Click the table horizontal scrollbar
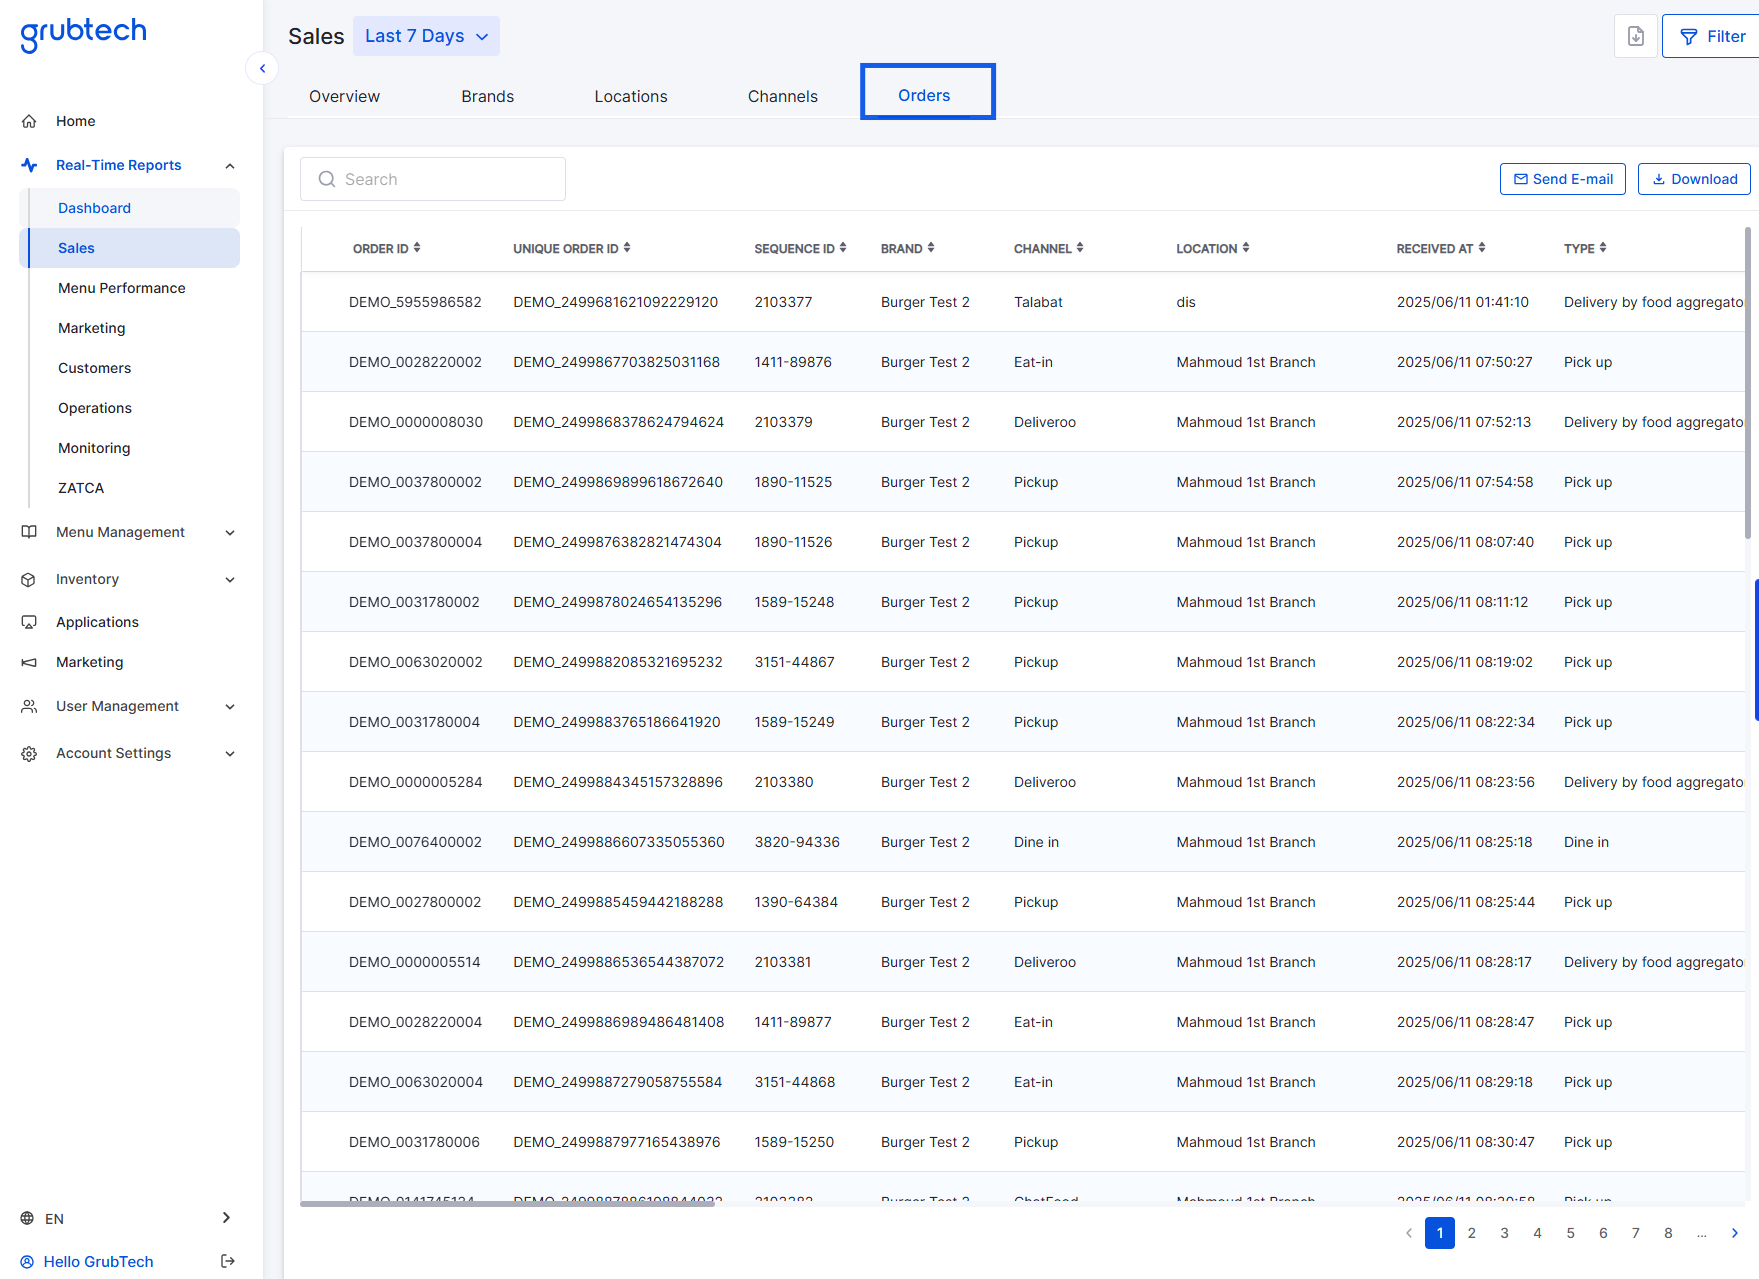1759x1279 pixels. 507,1204
